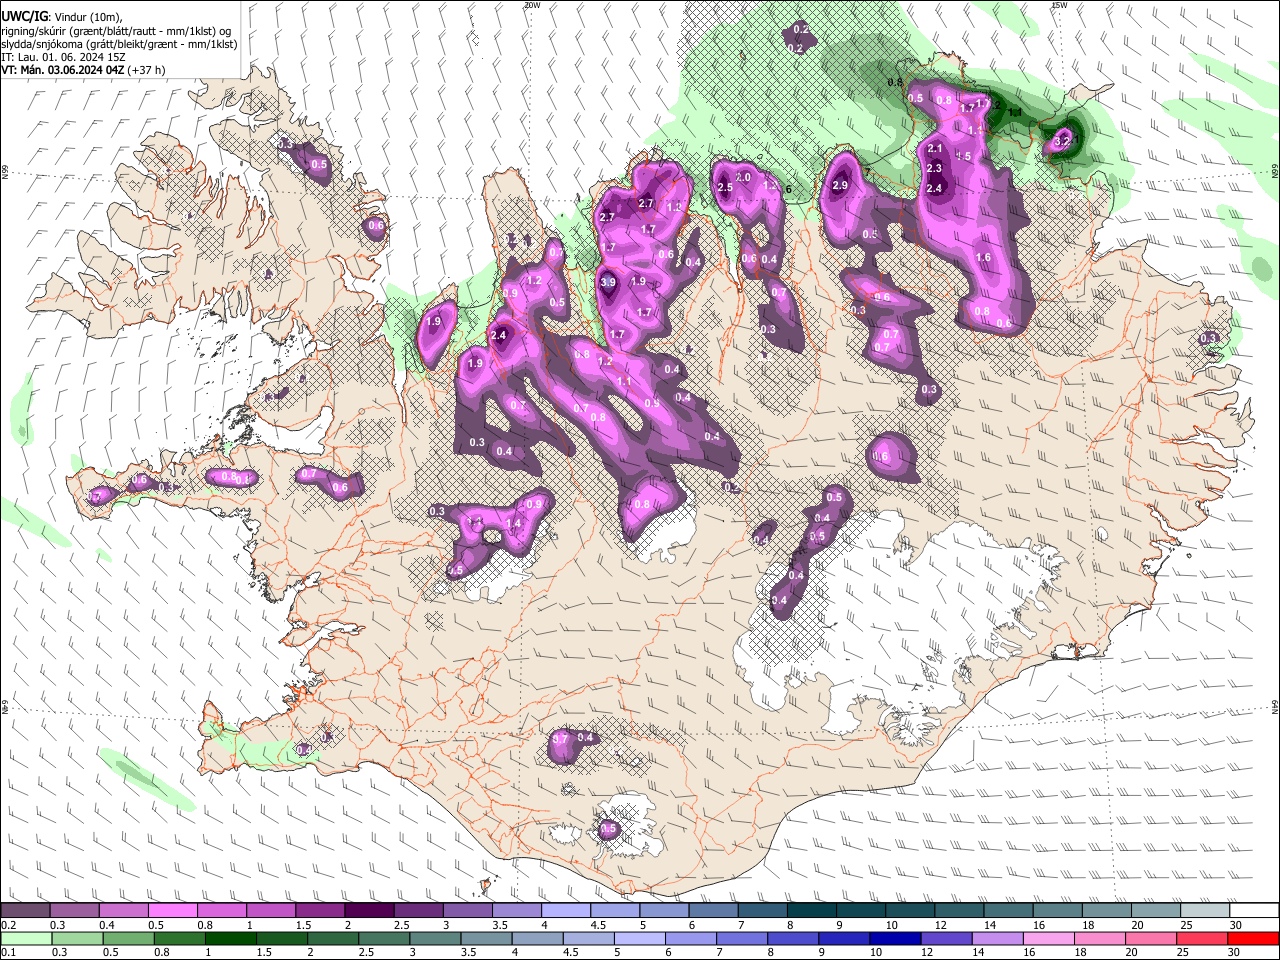Image resolution: width=1280 pixels, height=960 pixels.
Task: Click the '3.9' precipitation value on the map
Action: [x=607, y=283]
